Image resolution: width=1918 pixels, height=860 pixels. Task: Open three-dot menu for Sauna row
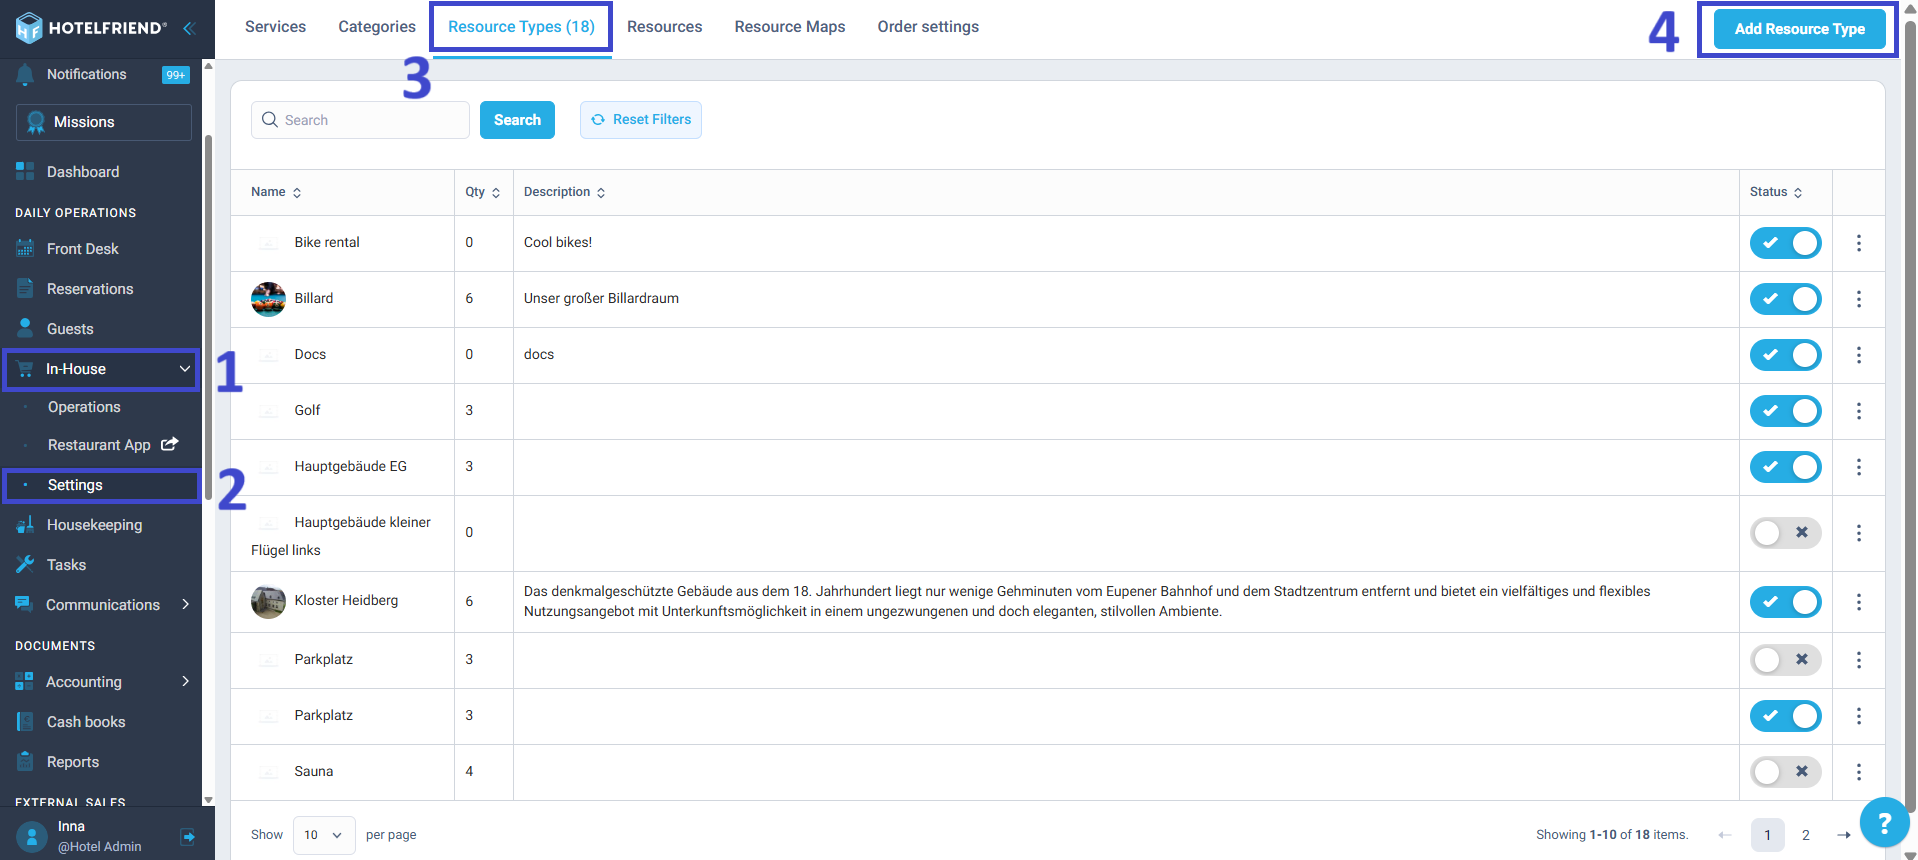pyautogui.click(x=1859, y=772)
